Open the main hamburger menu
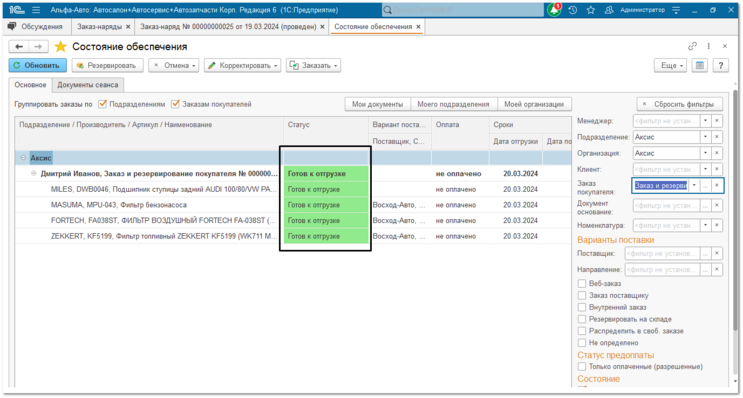 [36, 10]
